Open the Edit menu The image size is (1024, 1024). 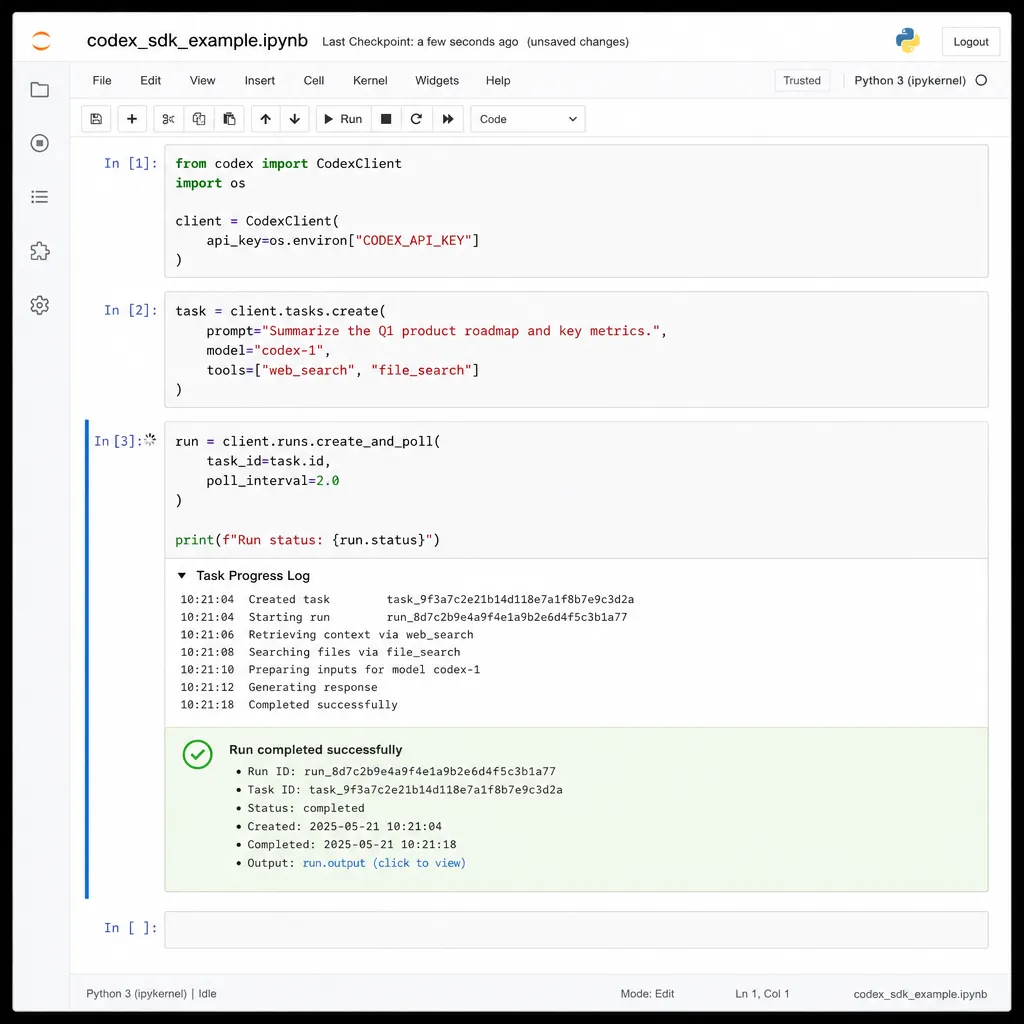coord(150,80)
